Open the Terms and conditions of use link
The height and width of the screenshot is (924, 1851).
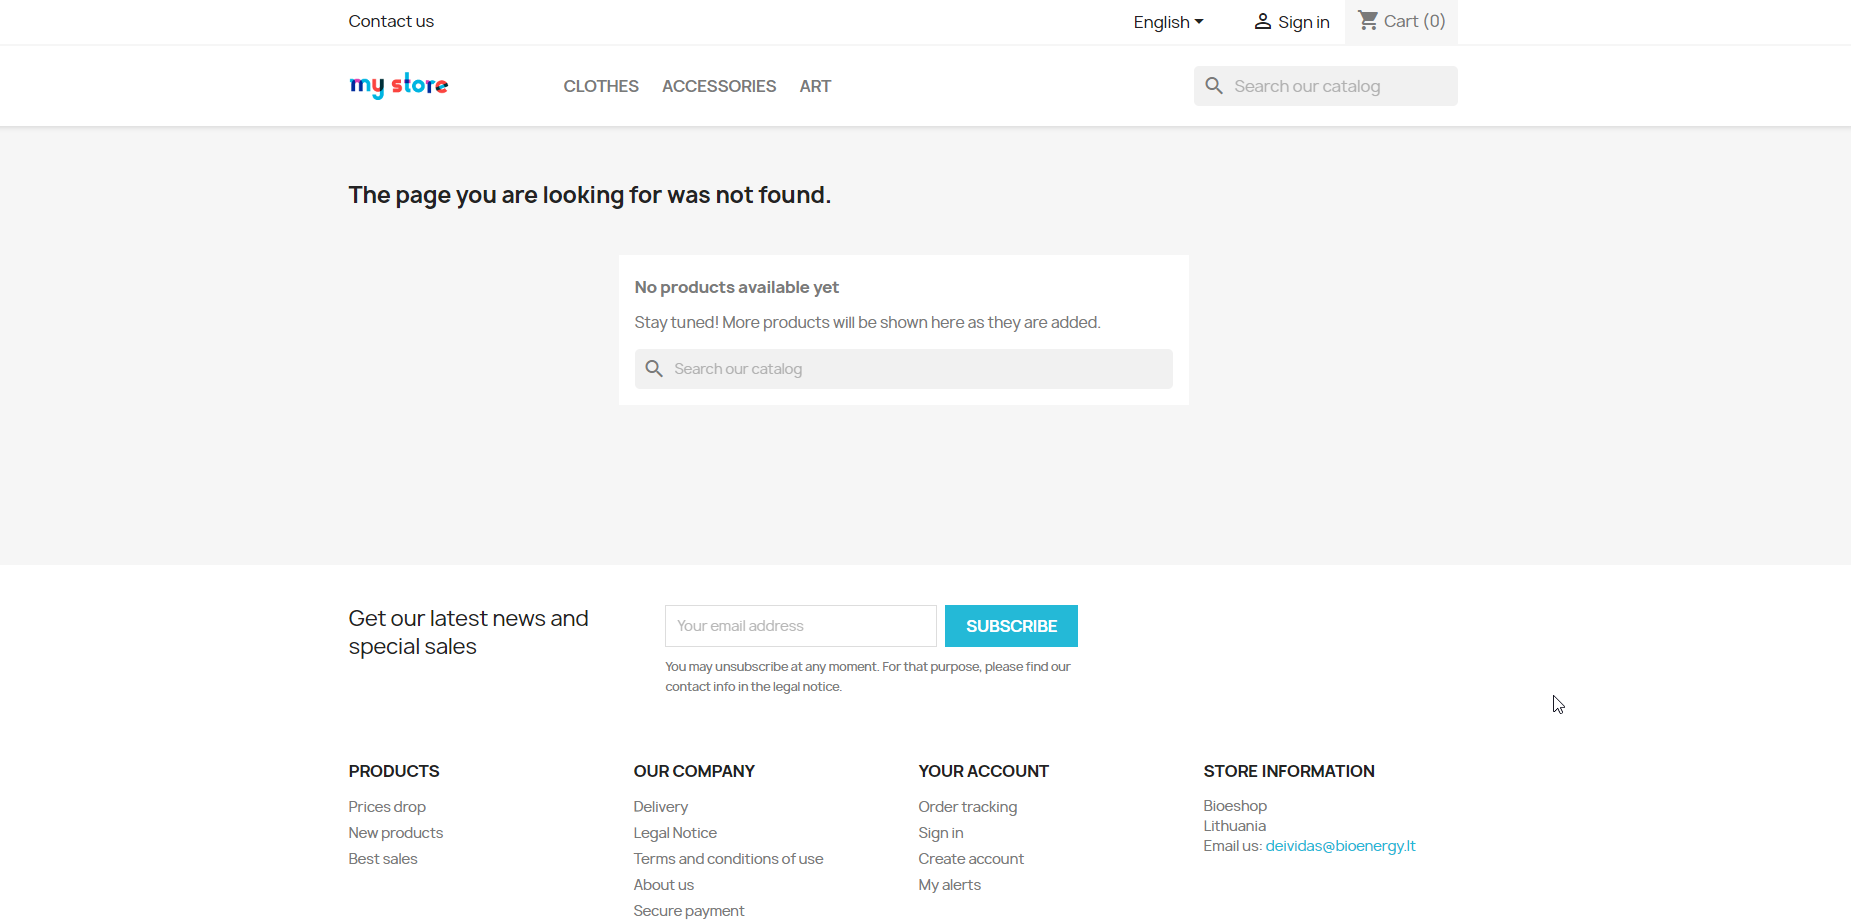728,859
